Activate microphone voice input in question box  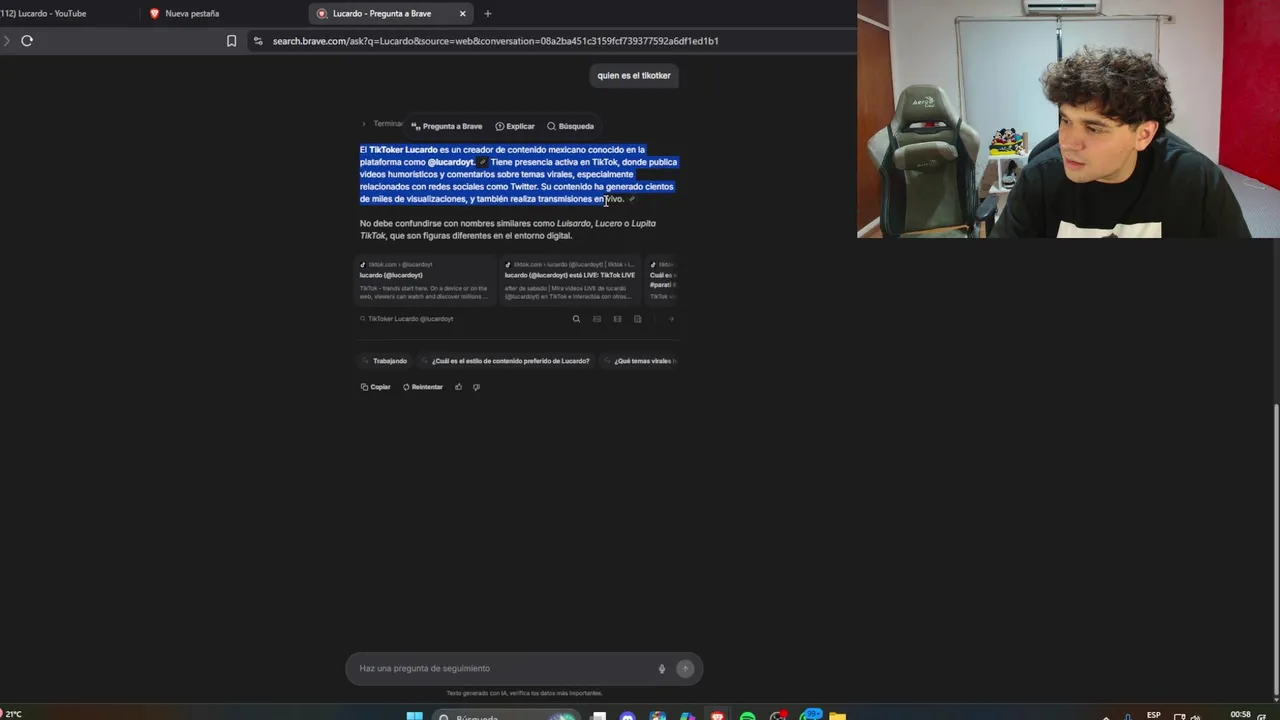661,669
